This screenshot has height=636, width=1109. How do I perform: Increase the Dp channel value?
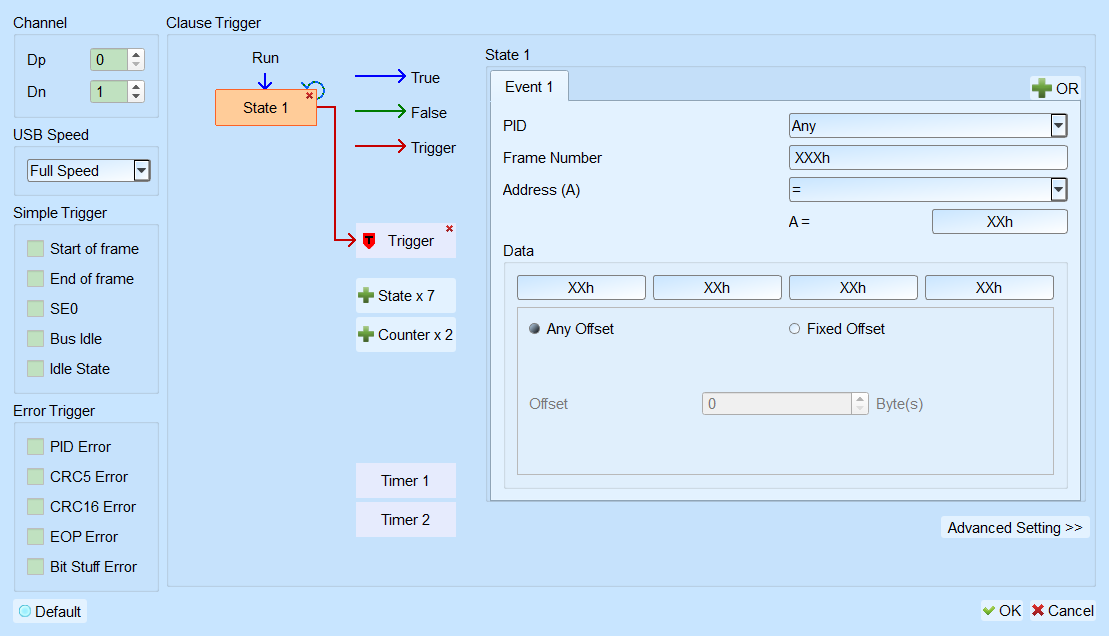tap(136, 54)
